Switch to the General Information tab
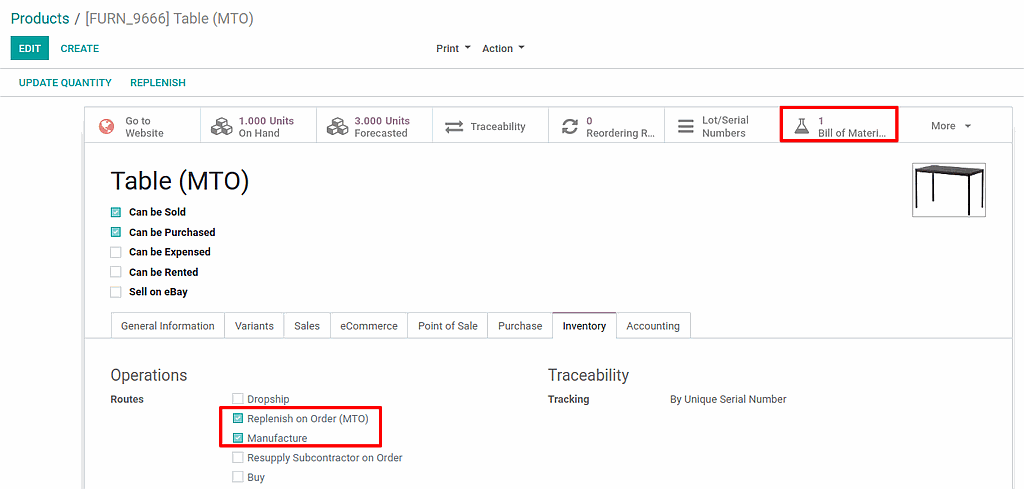 pyautogui.click(x=167, y=326)
